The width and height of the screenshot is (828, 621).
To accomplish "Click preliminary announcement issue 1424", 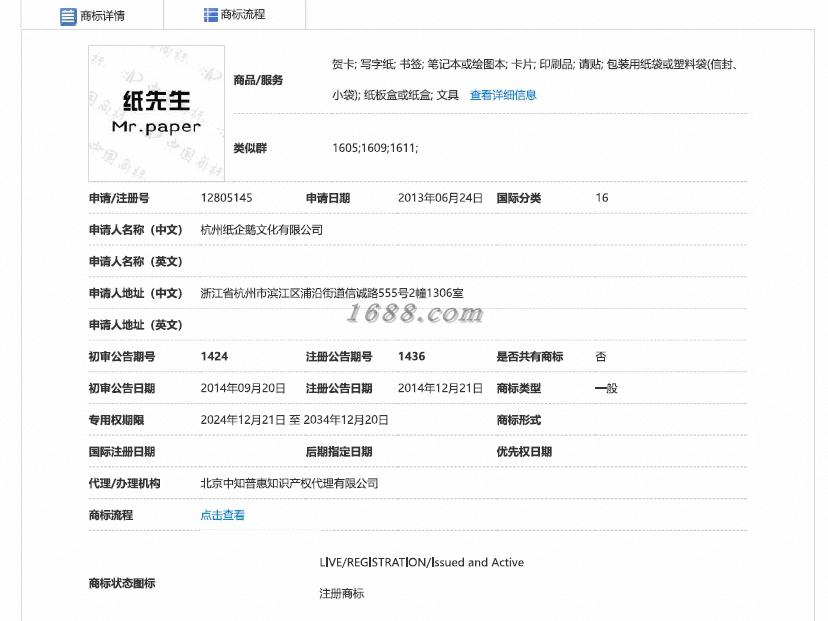I will pyautogui.click(x=214, y=356).
